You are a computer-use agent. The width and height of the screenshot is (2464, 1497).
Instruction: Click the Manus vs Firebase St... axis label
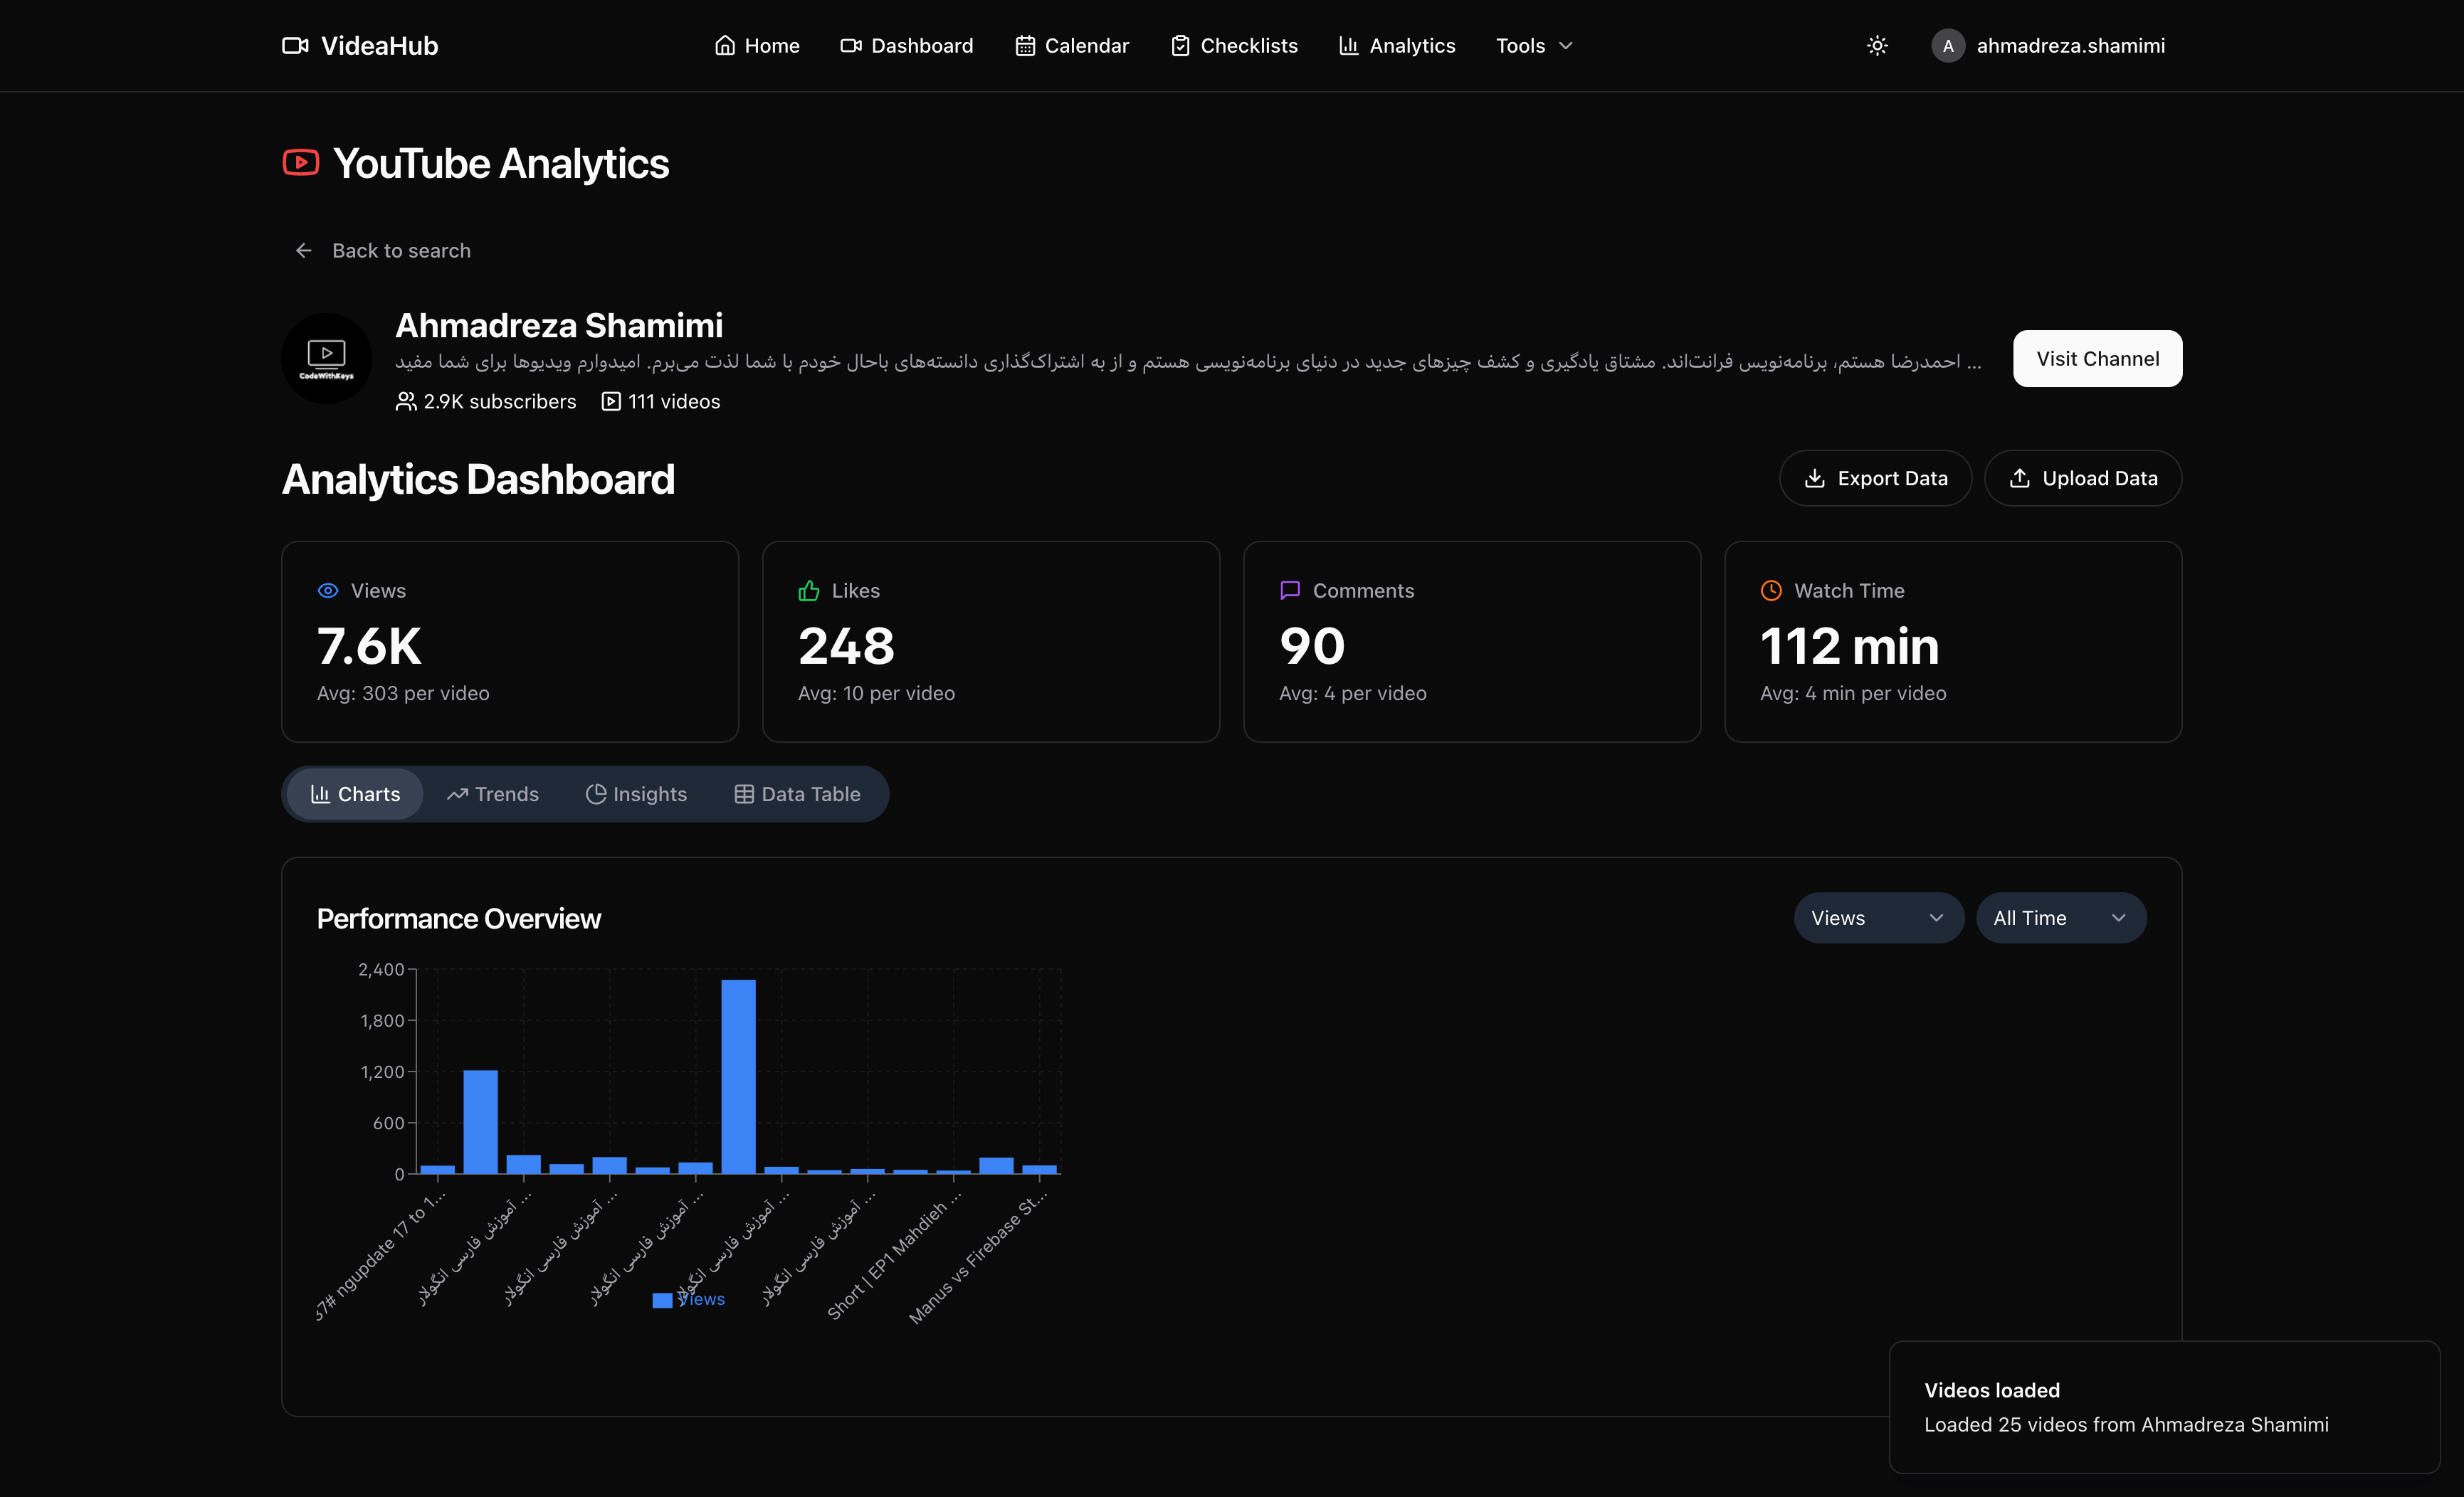(979, 1258)
